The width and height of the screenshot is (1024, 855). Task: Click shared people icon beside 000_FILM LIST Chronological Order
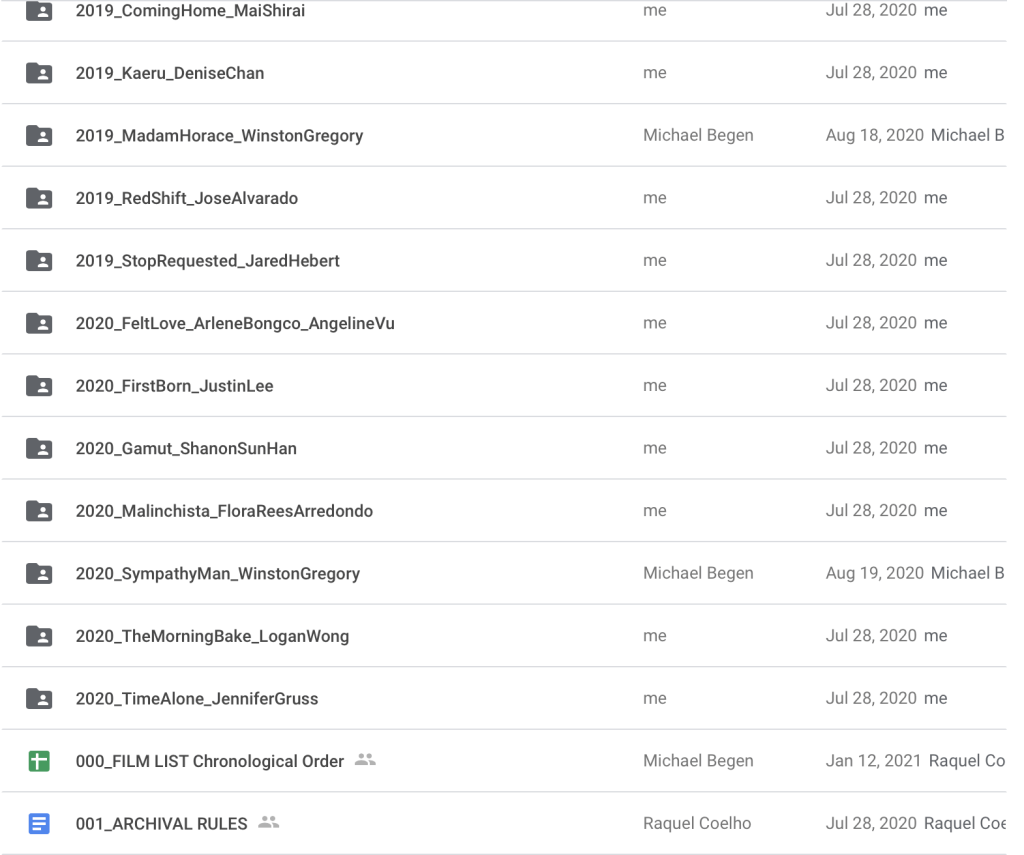click(x=365, y=761)
